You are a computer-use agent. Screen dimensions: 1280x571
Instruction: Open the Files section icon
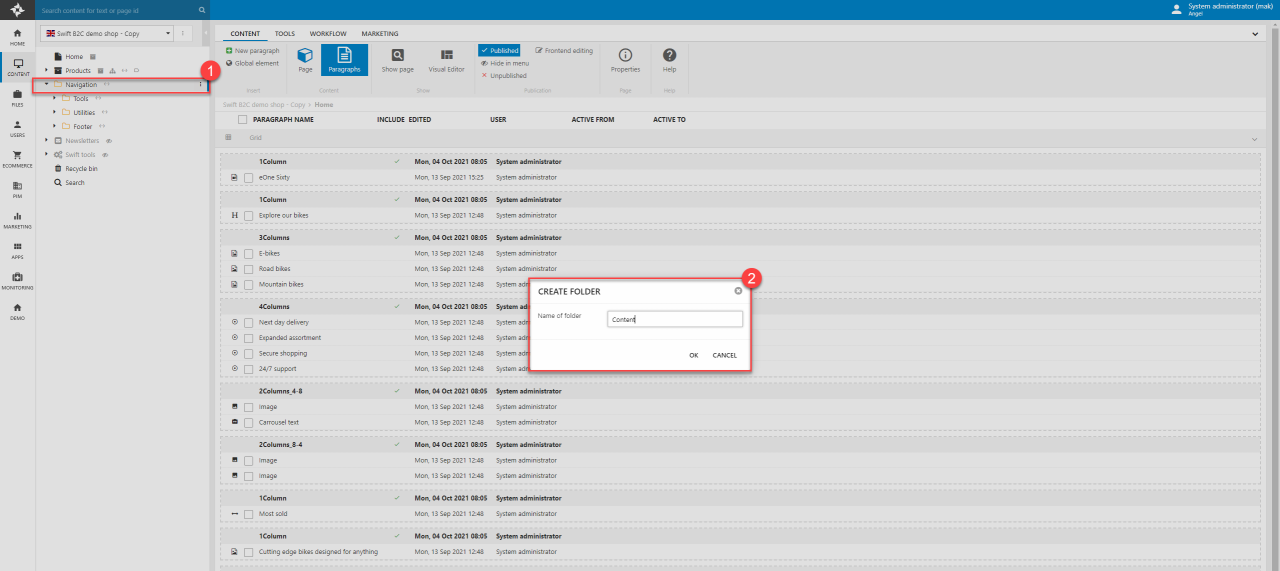[x=17, y=97]
